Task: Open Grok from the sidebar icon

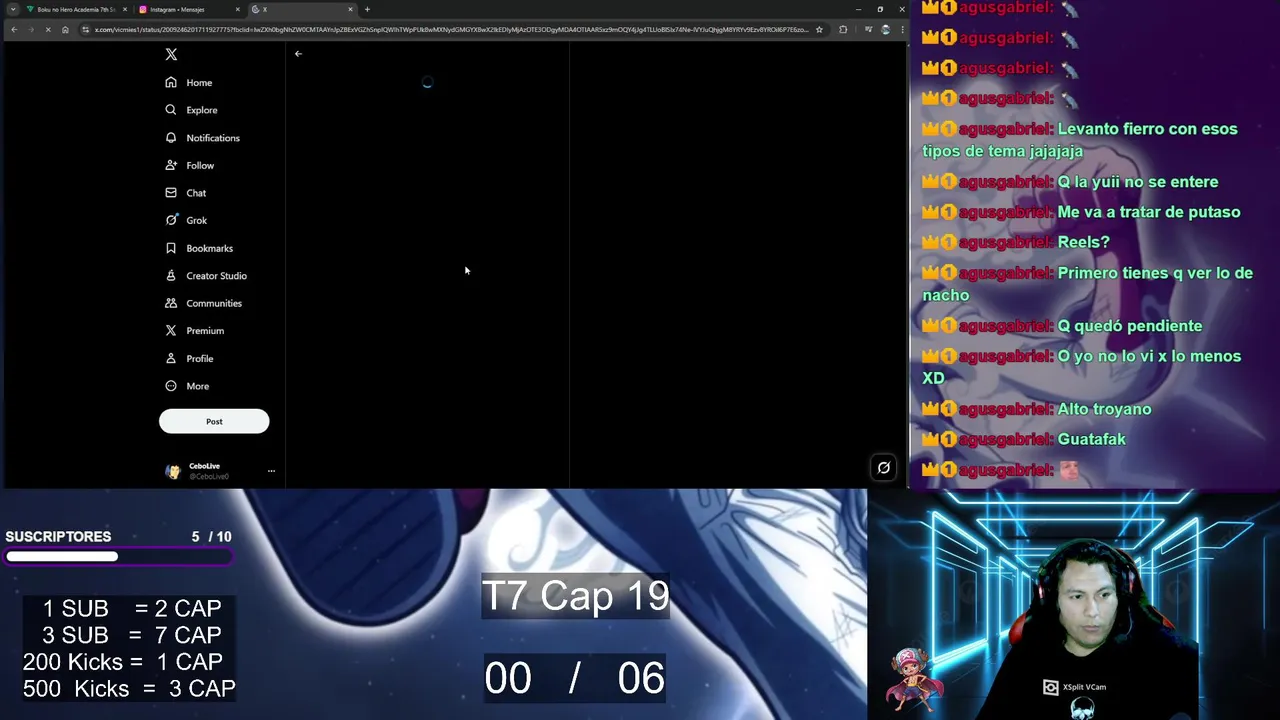Action: (171, 220)
